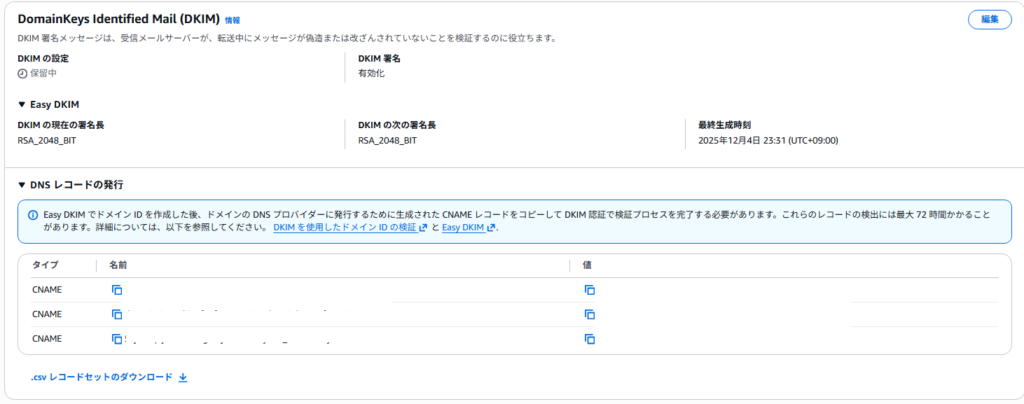1024x404 pixels.
Task: Click the 値 column header
Action: click(588, 266)
